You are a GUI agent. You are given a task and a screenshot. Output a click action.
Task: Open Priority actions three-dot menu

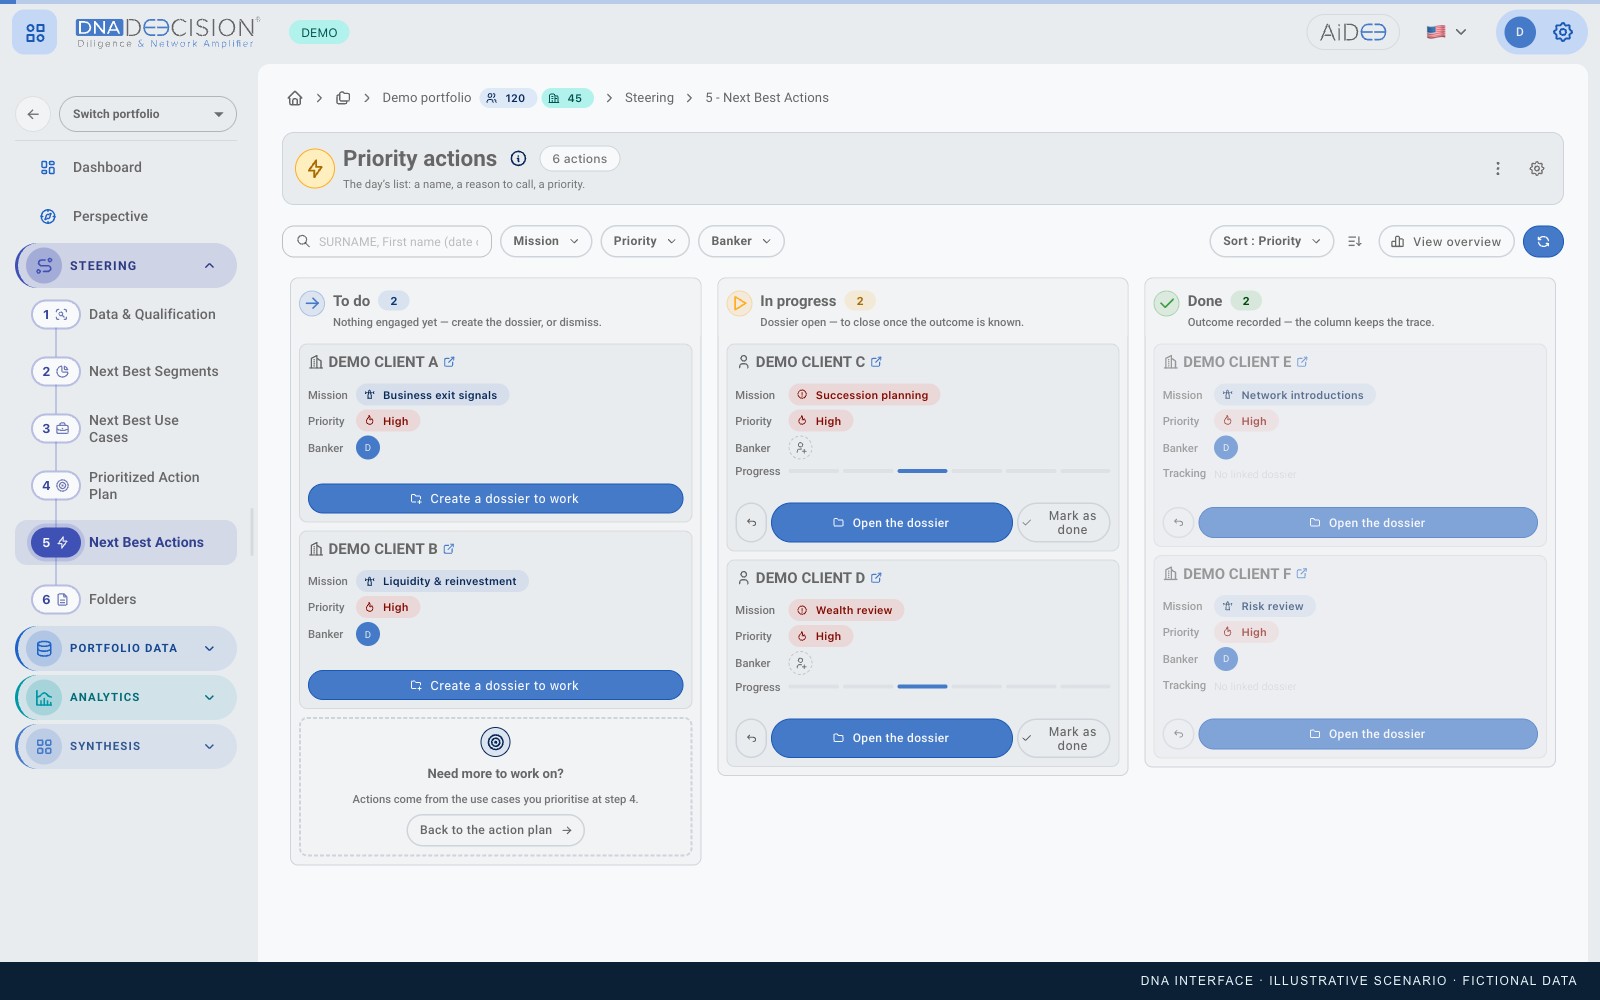click(1498, 169)
